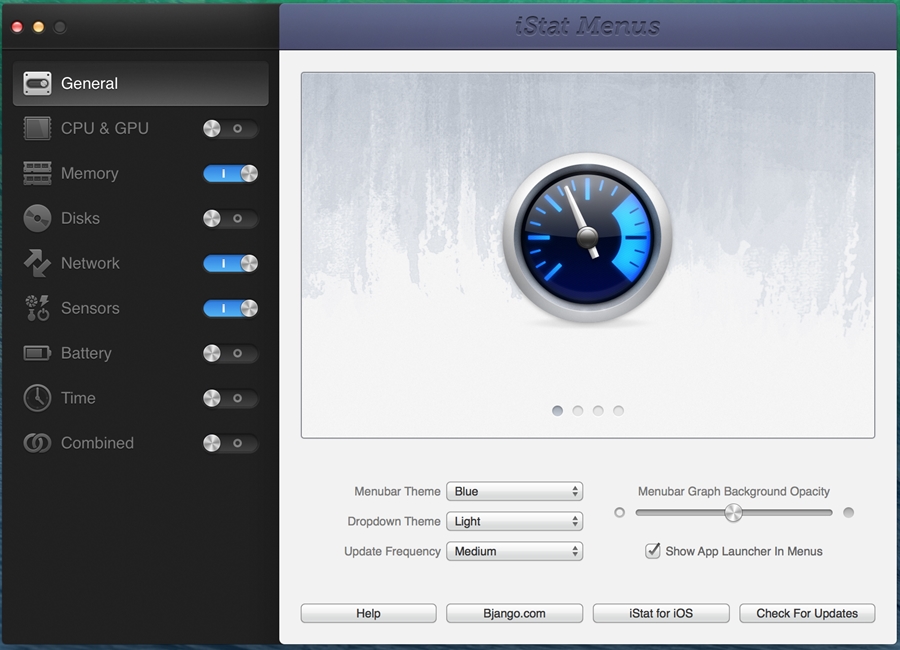Enable the CPU & GPU switch
The image size is (900, 650).
point(230,129)
